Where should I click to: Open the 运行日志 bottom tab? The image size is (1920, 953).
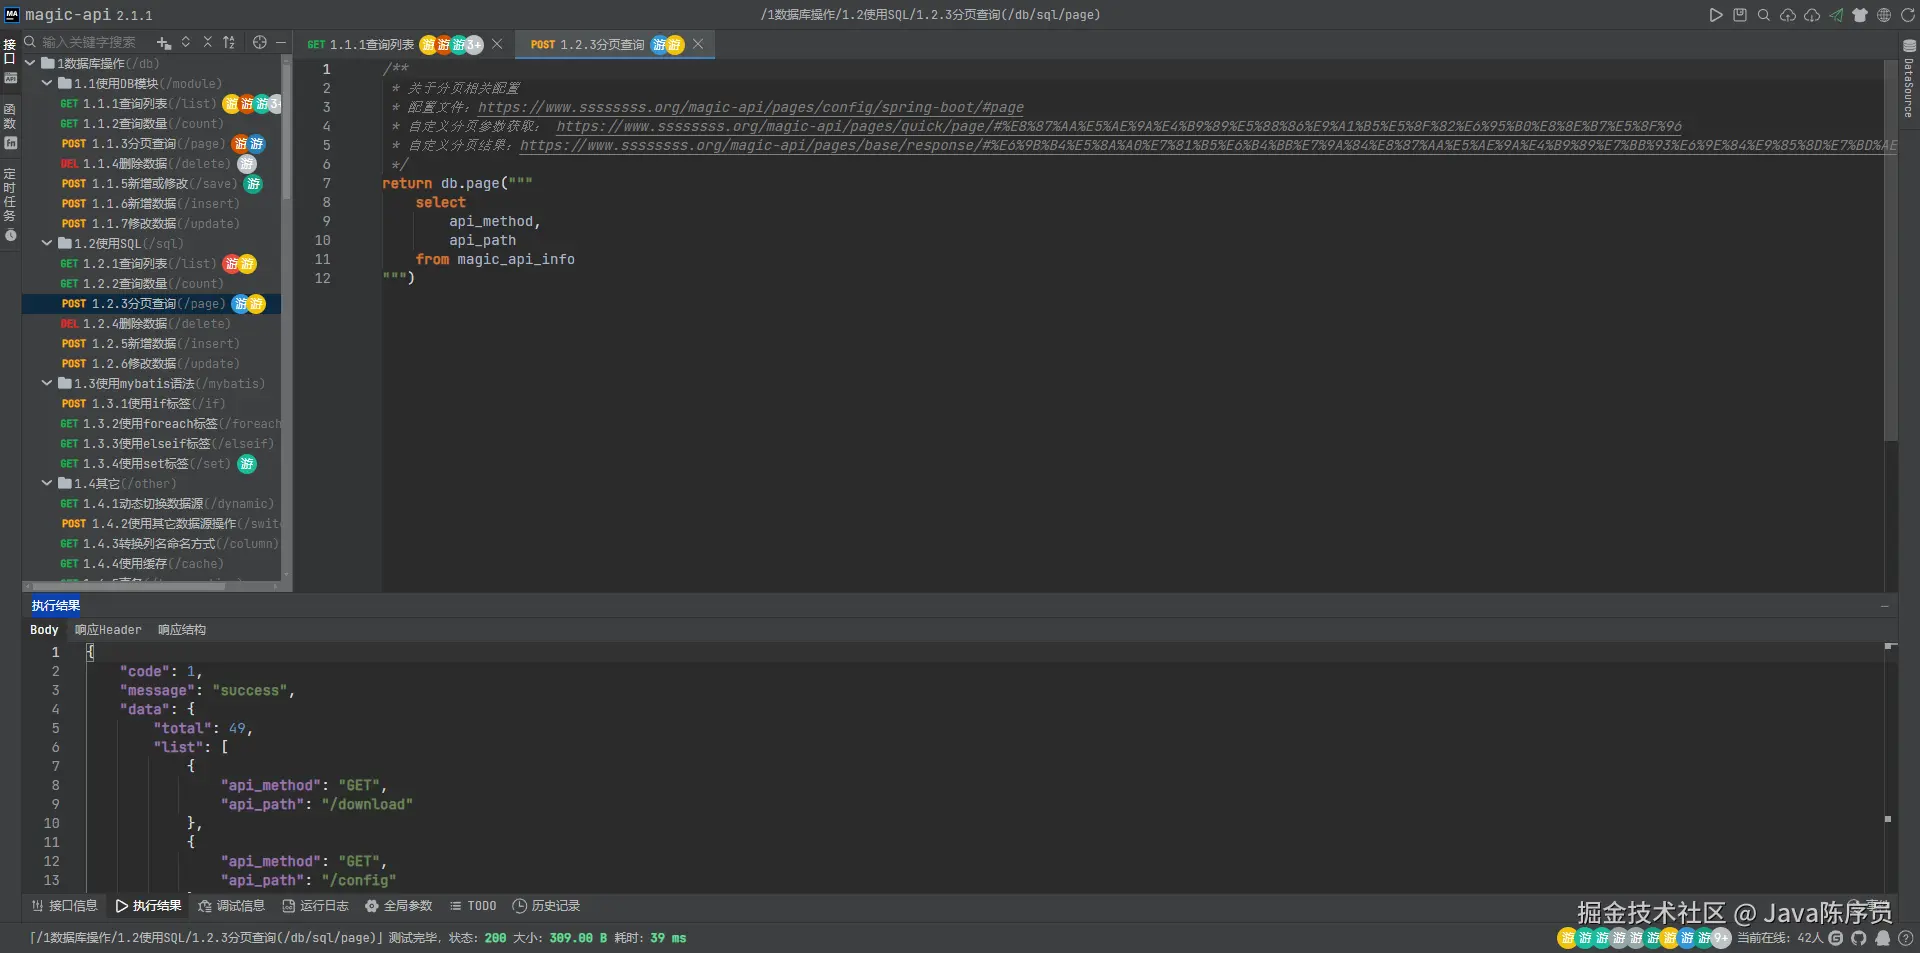click(x=316, y=906)
